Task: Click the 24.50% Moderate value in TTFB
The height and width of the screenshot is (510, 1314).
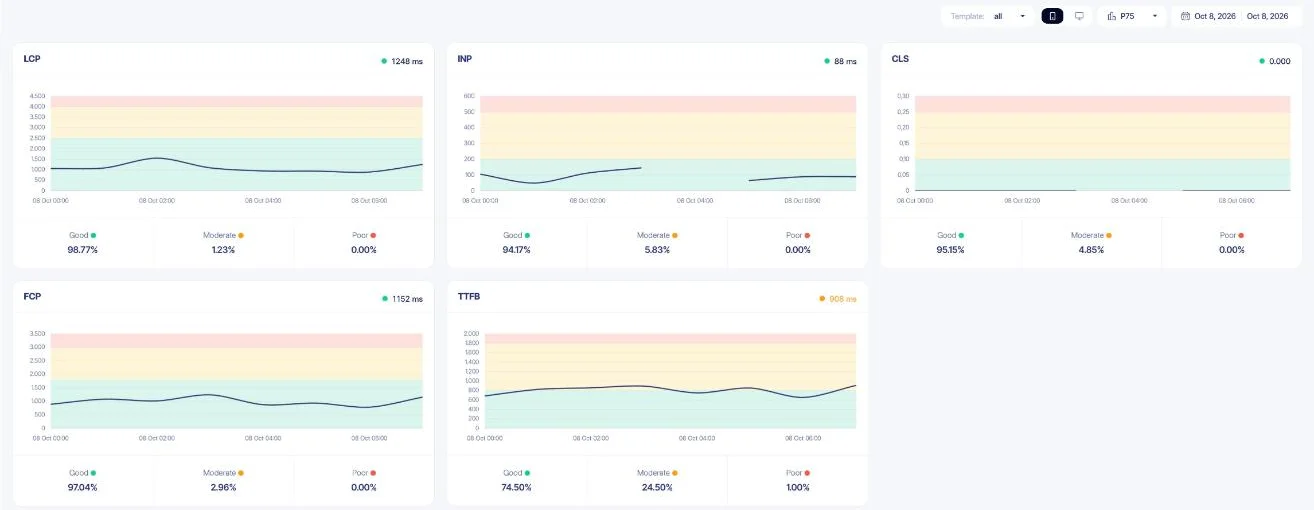Action: click(657, 488)
